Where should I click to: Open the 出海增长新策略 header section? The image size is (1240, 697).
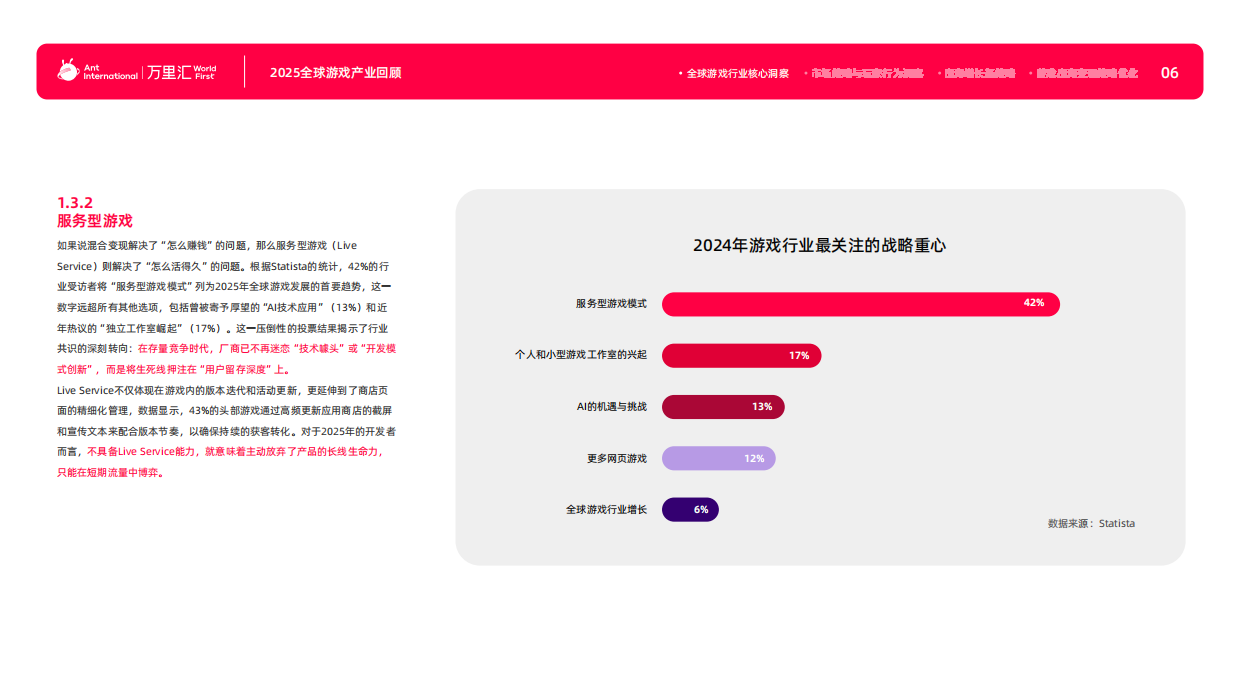pyautogui.click(x=978, y=72)
